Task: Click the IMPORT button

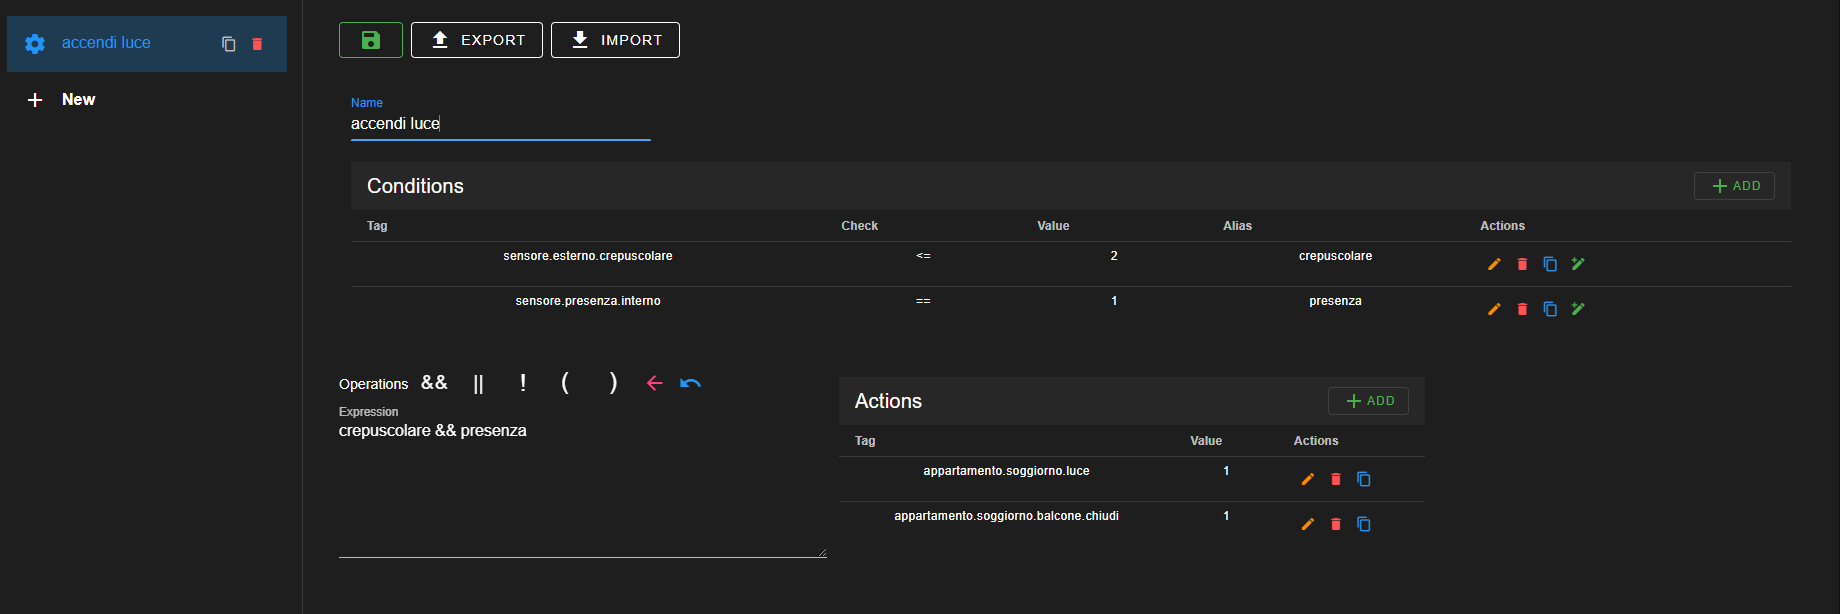Action: (x=615, y=40)
